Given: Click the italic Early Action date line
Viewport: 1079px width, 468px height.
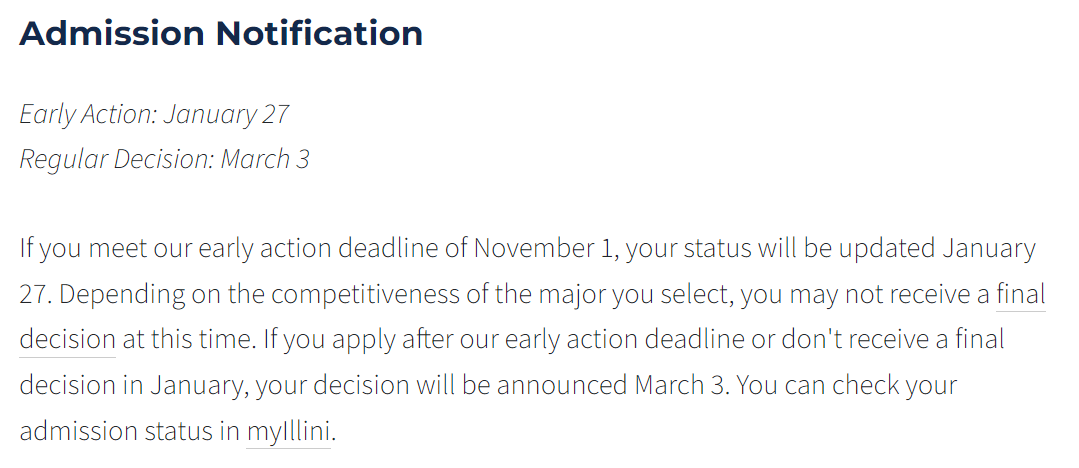Looking at the screenshot, I should point(154,114).
